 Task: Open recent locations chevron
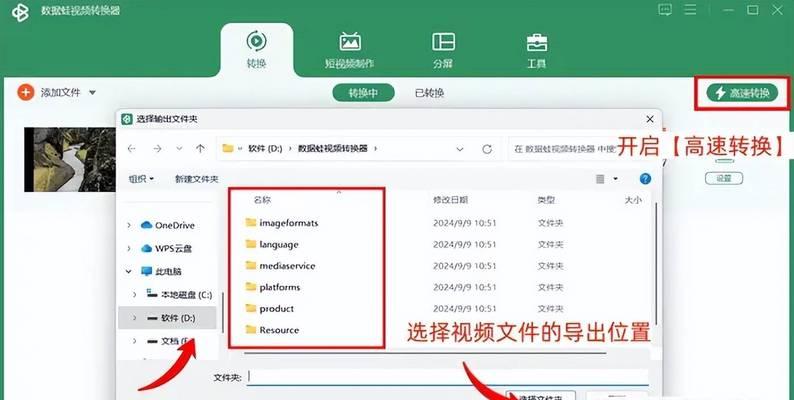tap(179, 148)
